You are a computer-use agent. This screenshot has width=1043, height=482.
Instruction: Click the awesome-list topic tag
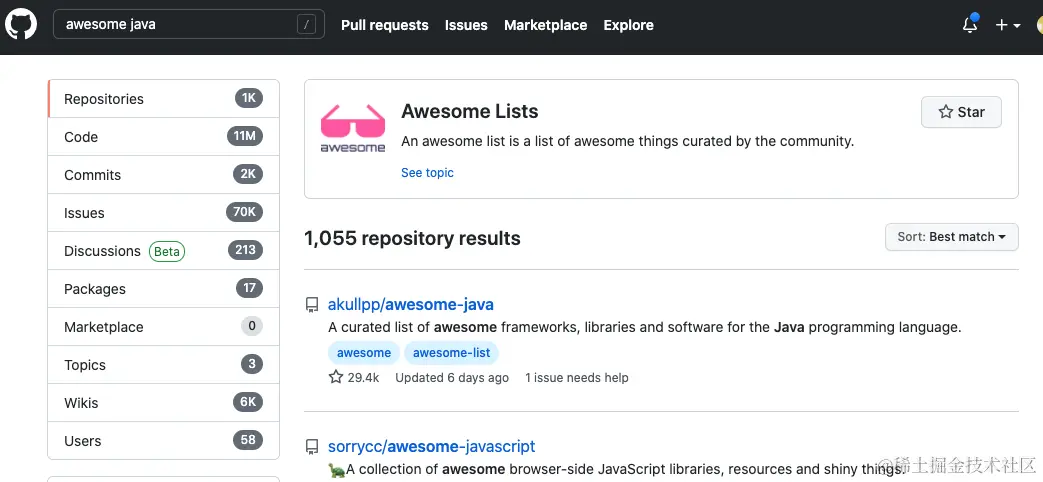pos(451,353)
